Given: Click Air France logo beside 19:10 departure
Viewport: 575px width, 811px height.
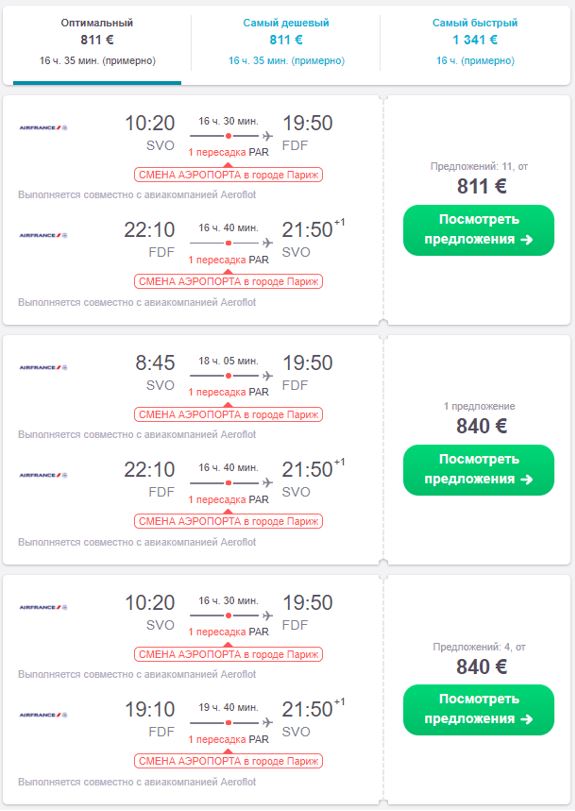Looking at the screenshot, I should coord(43,715).
